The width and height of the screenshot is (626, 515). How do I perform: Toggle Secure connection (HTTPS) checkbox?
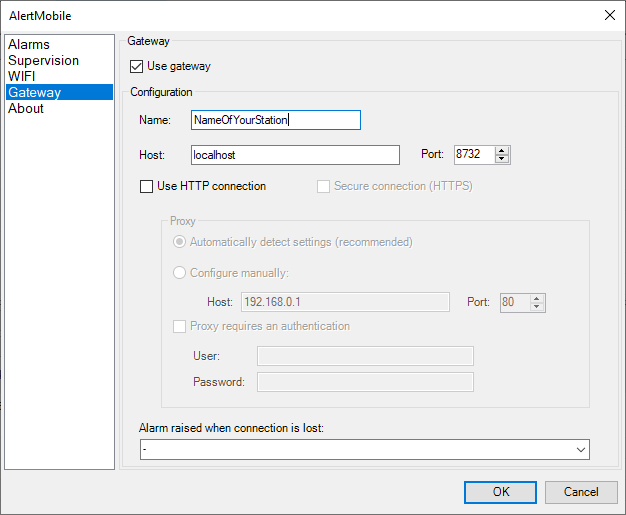324,186
